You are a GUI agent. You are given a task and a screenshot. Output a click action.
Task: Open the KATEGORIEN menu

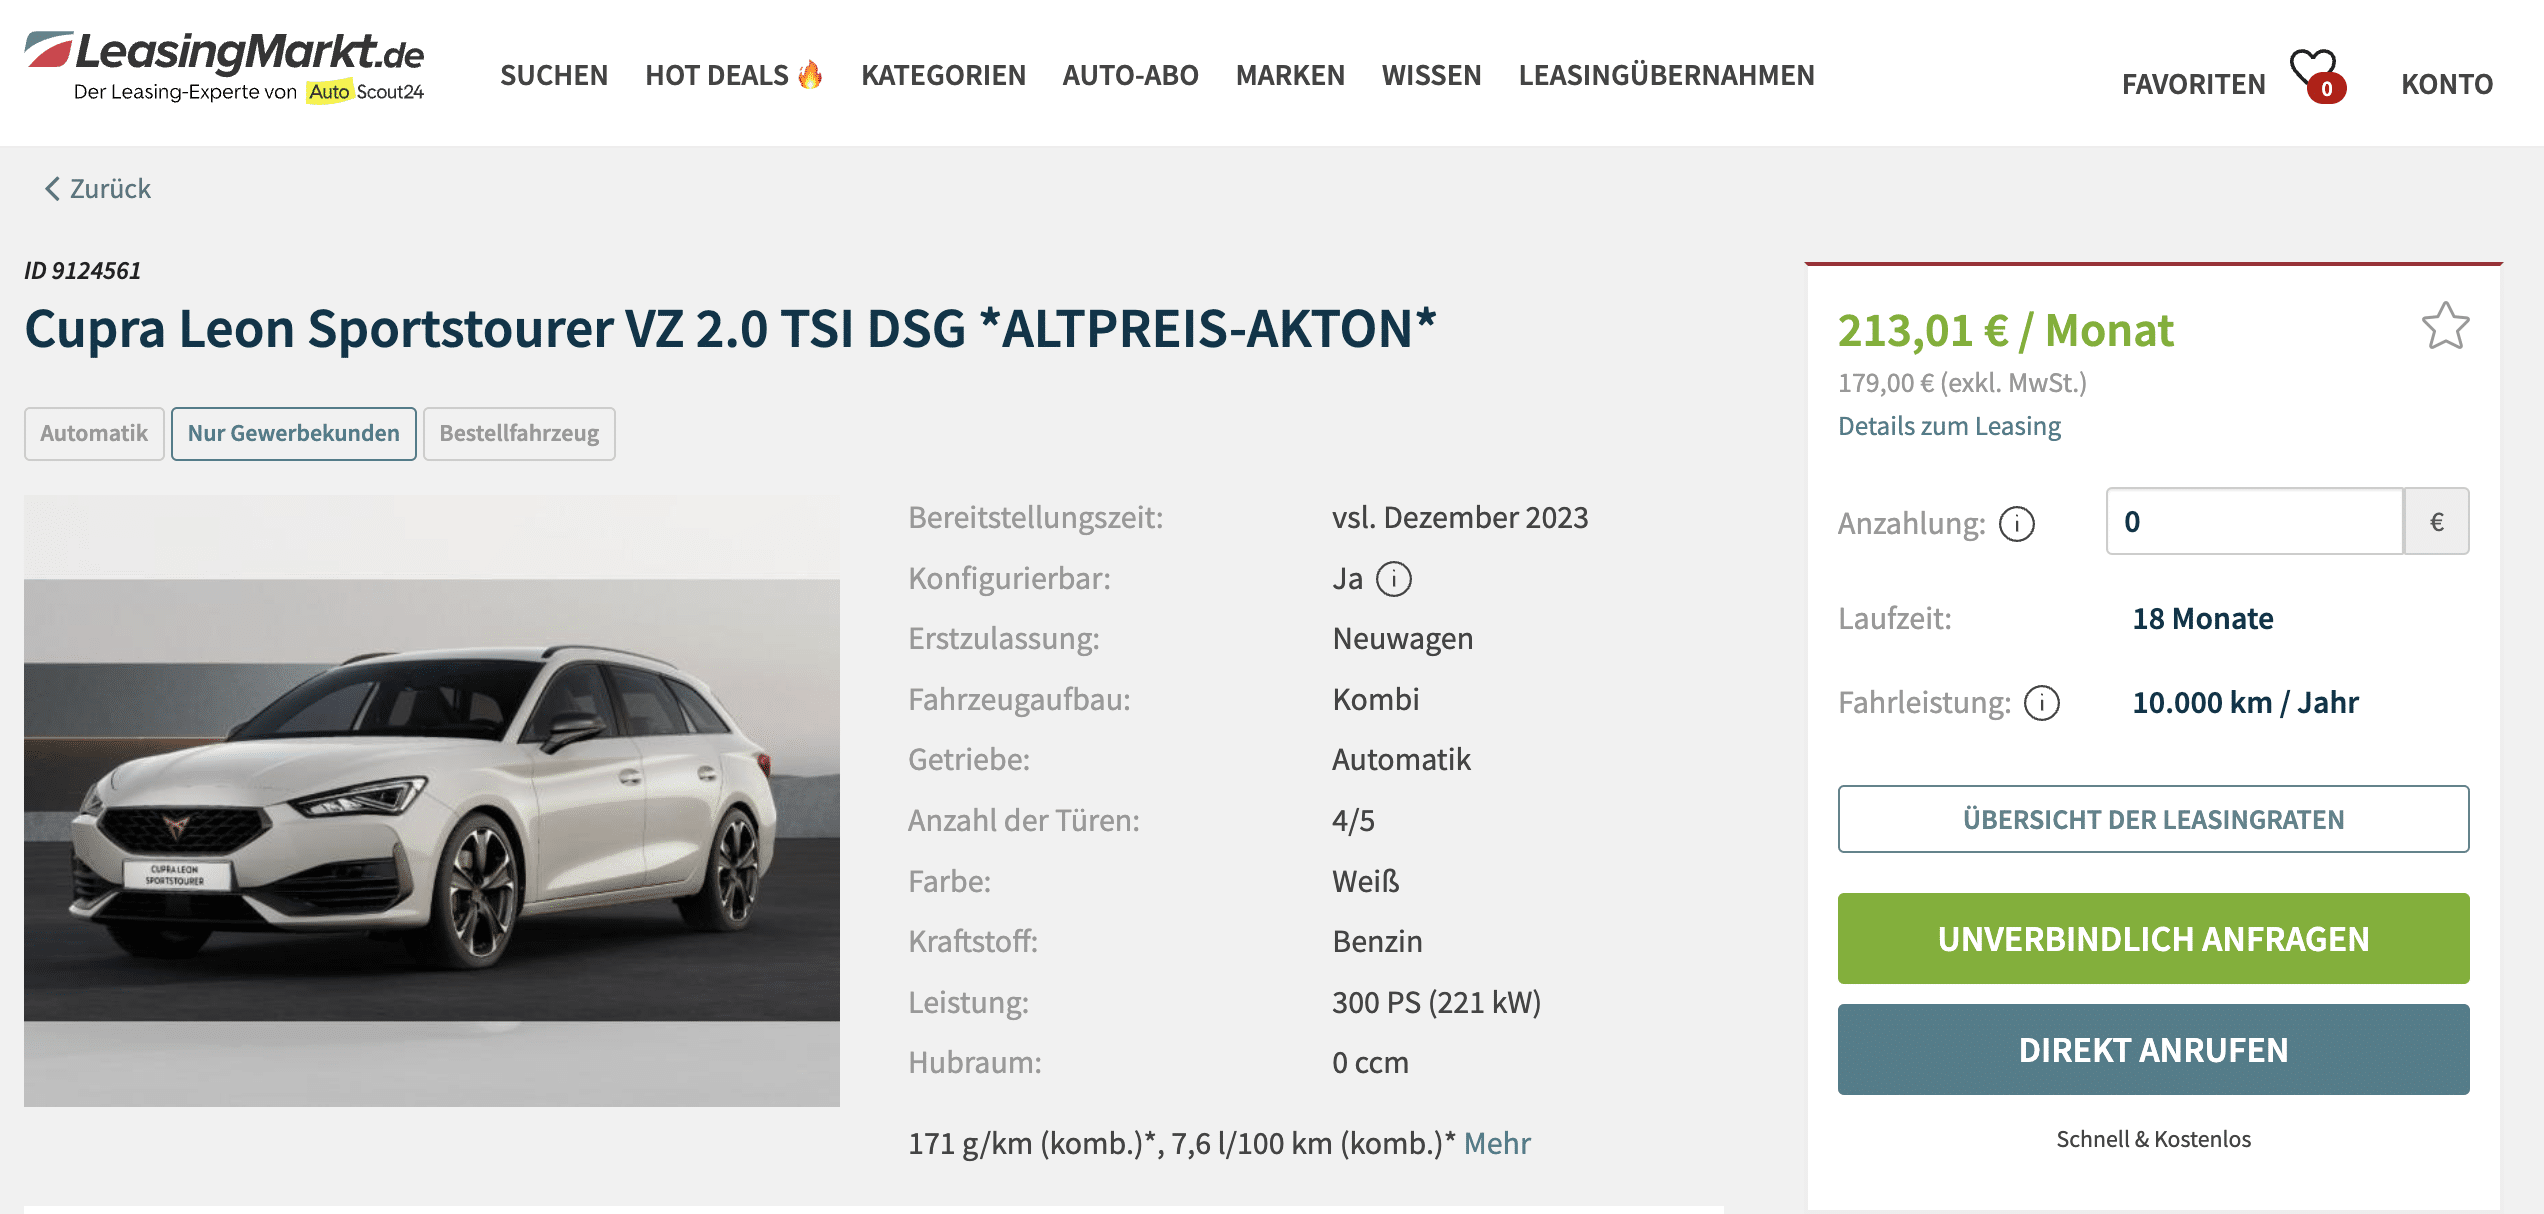click(943, 75)
